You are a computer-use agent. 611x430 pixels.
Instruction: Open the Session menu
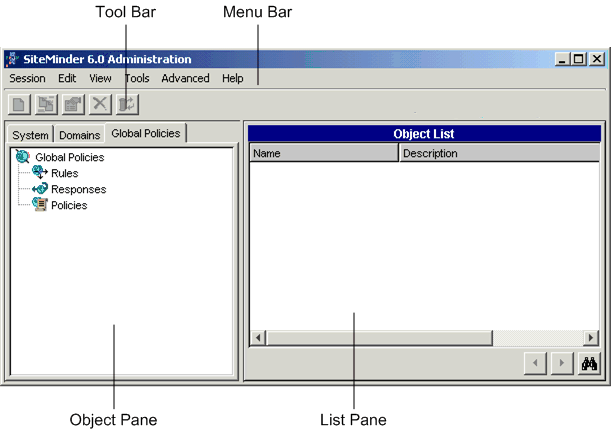tap(27, 78)
